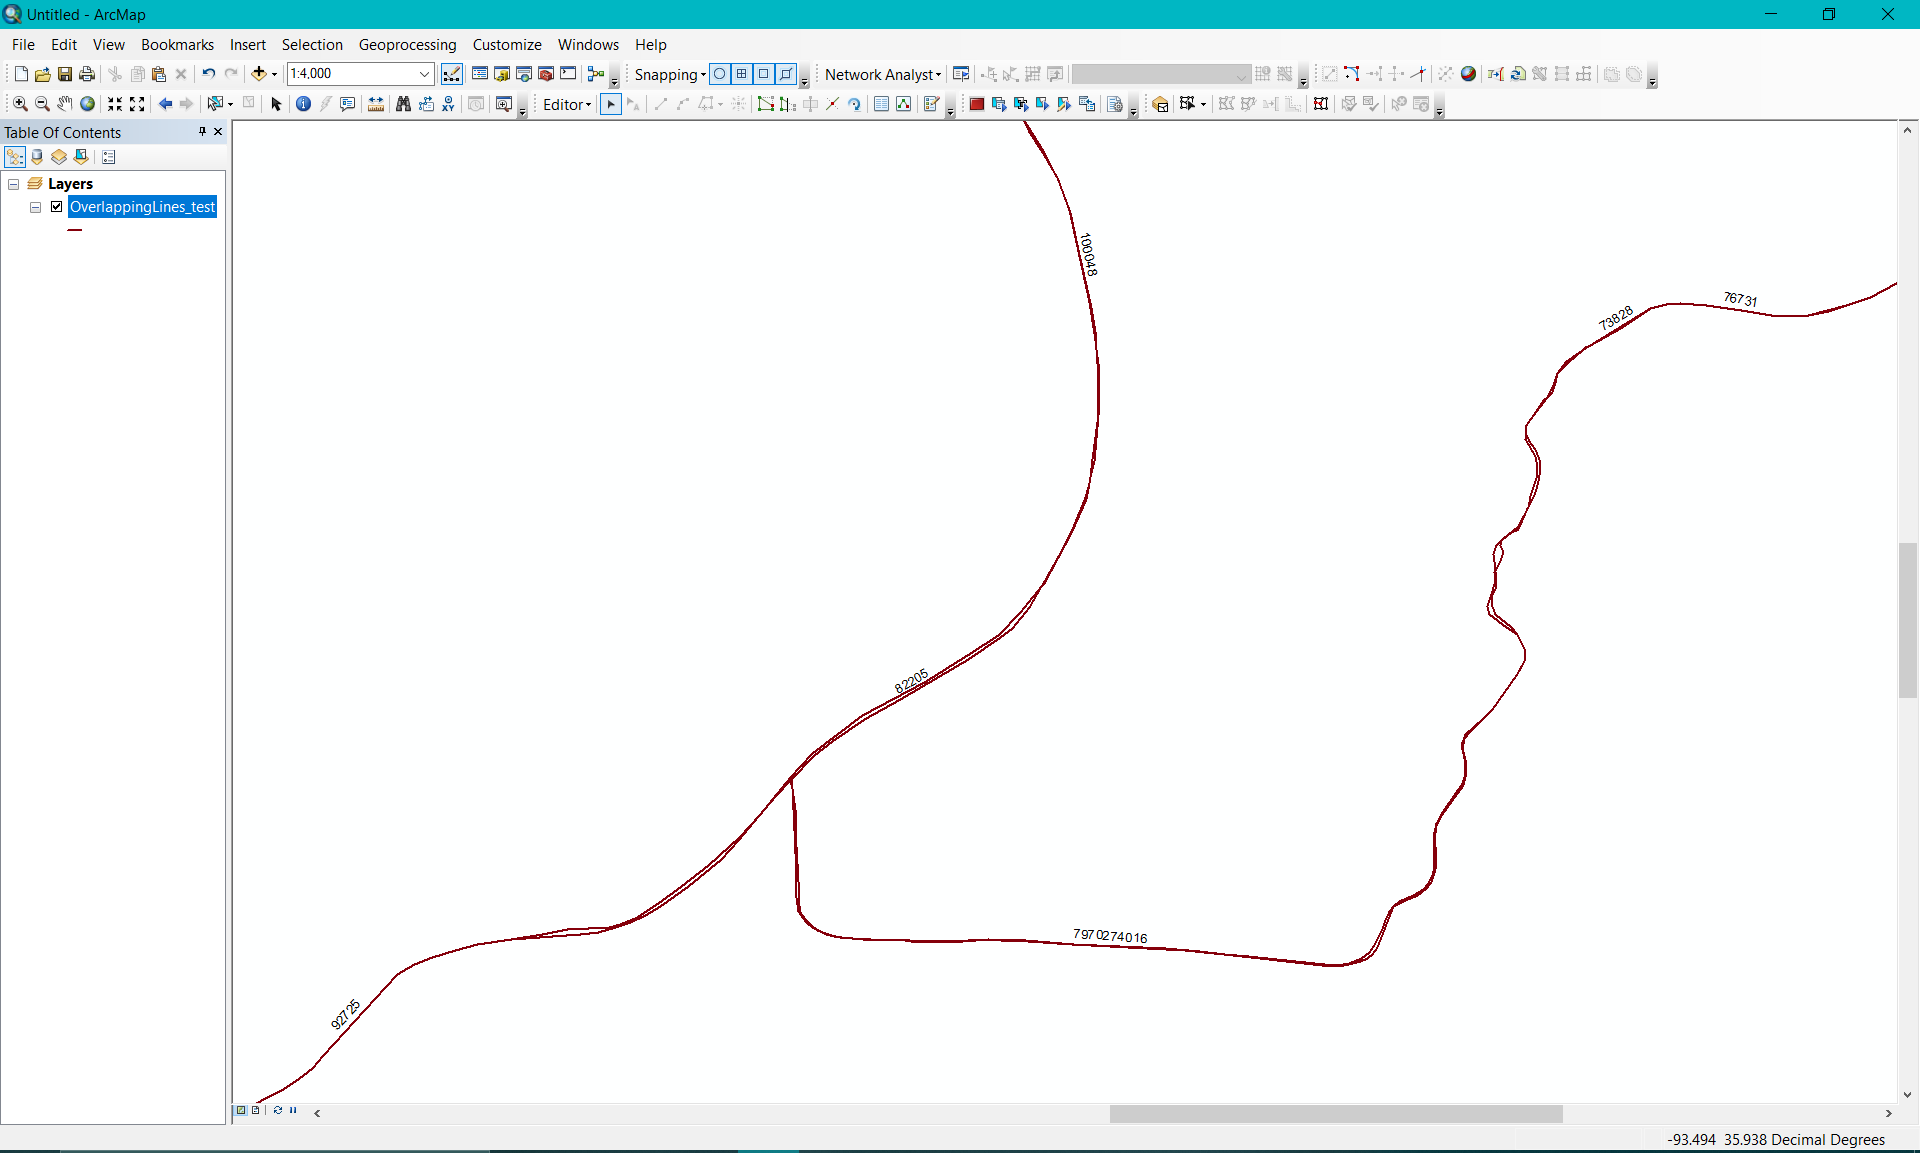Screen dimensions: 1920x1153
Task: Open the Edit menu
Action: 64,45
